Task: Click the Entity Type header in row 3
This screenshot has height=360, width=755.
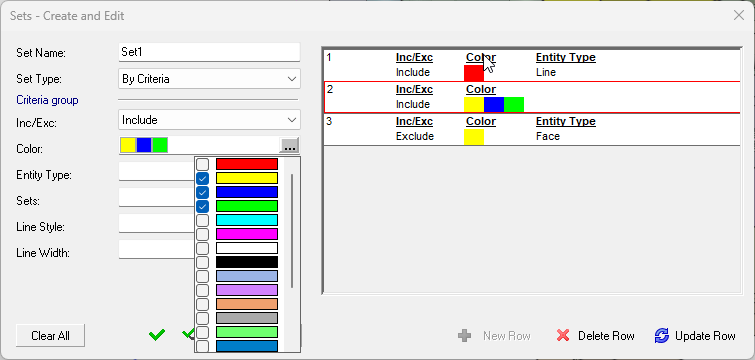Action: [x=566, y=121]
